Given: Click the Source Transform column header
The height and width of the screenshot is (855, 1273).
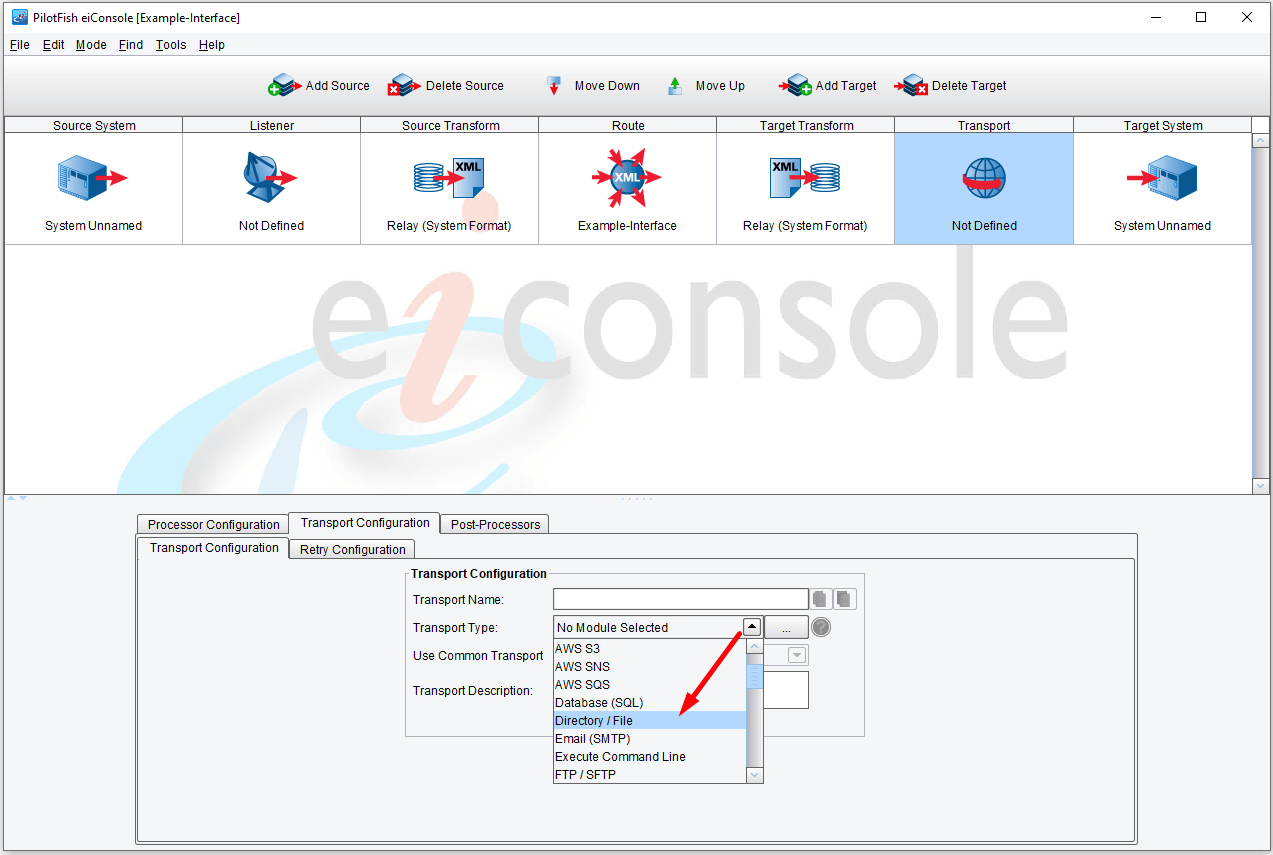Looking at the screenshot, I should point(450,125).
